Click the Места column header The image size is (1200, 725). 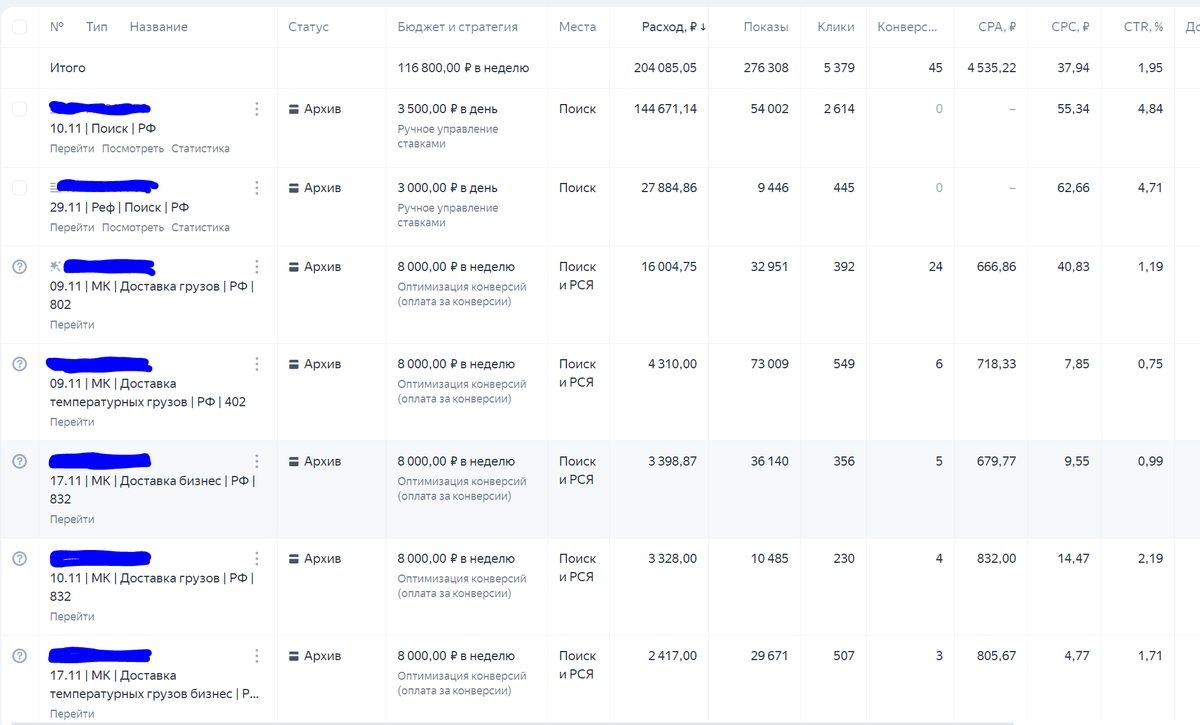click(577, 27)
